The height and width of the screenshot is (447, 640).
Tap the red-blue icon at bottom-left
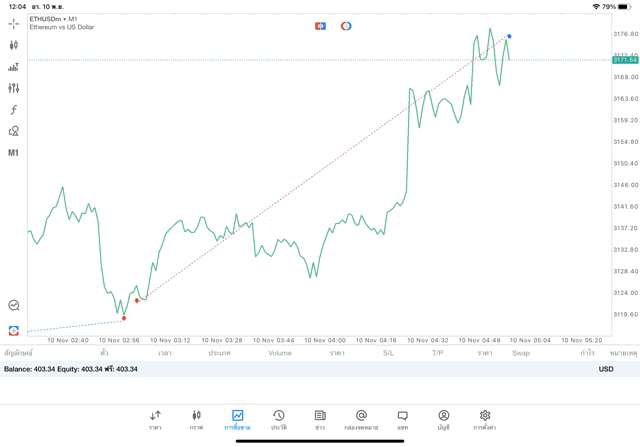pyautogui.click(x=14, y=330)
